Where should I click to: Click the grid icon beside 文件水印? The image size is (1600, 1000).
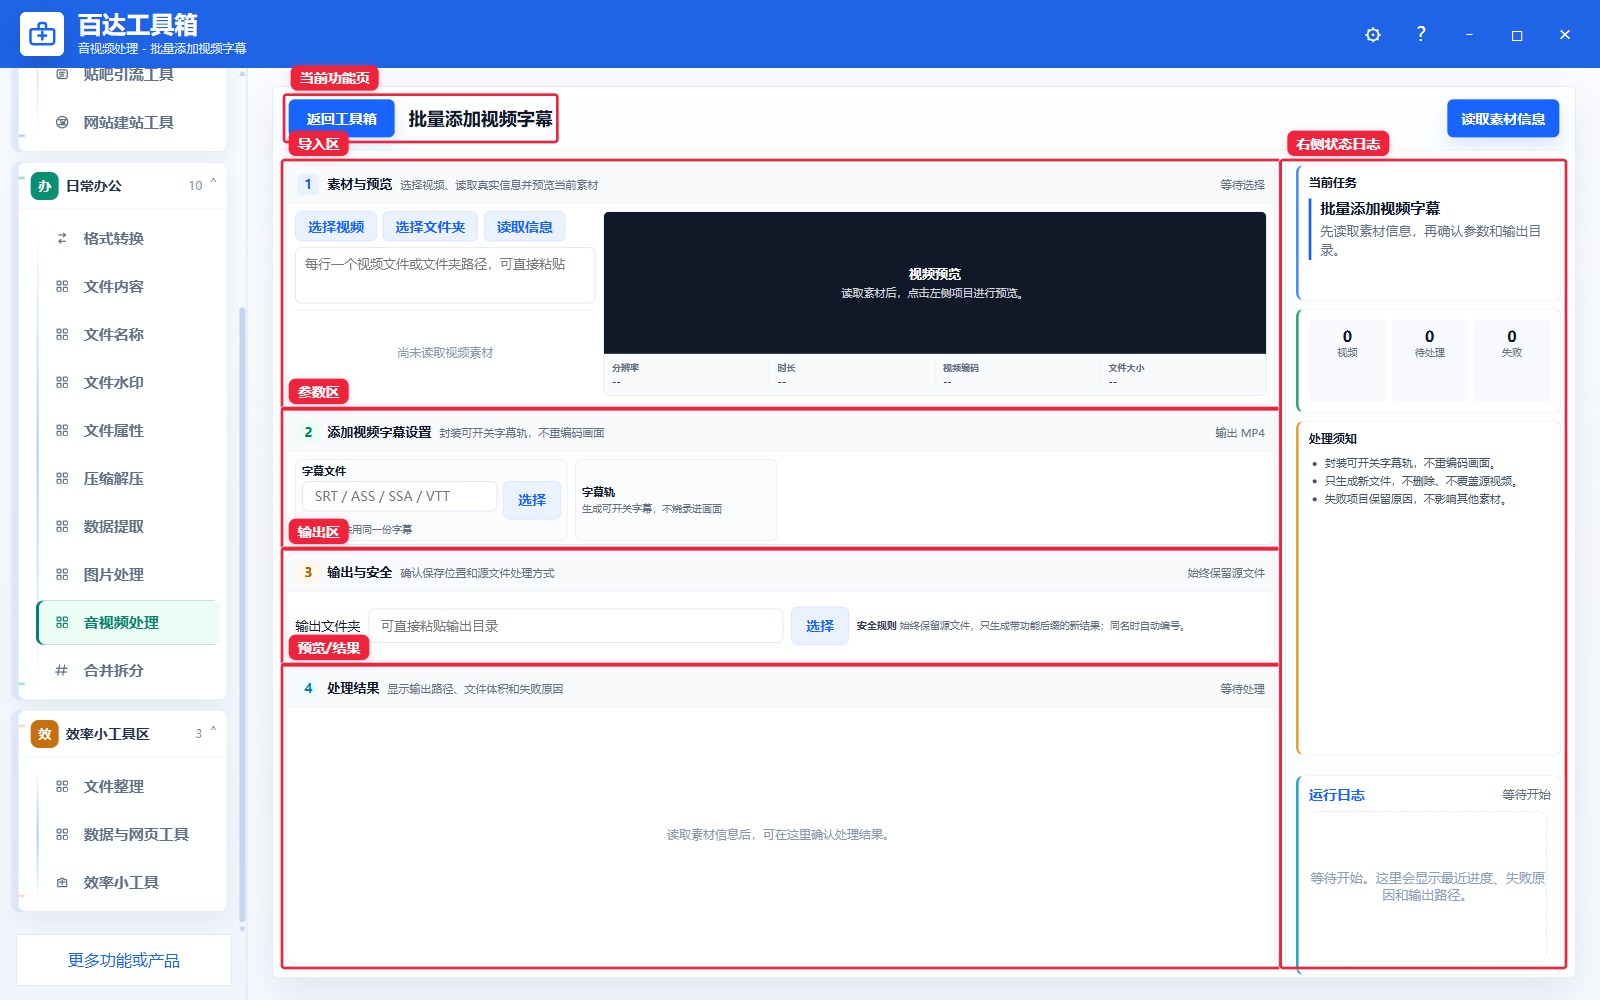click(x=62, y=382)
